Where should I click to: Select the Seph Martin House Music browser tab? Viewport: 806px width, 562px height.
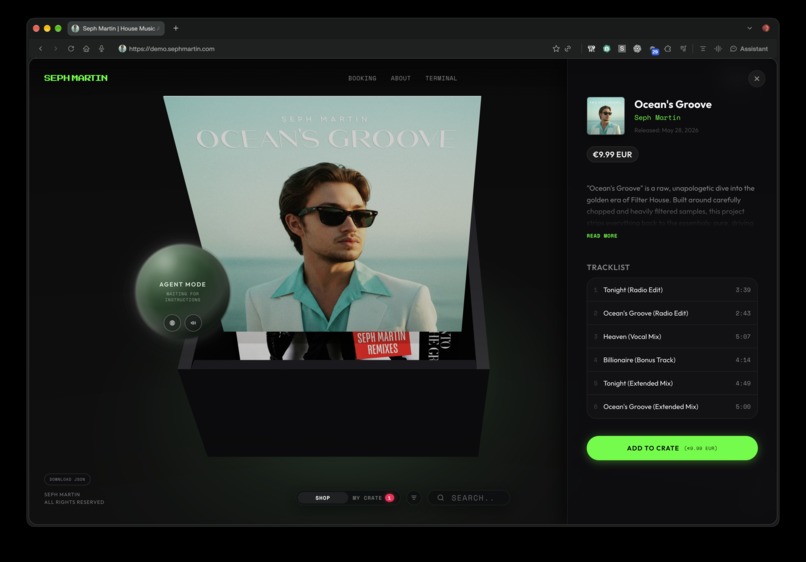pos(116,28)
